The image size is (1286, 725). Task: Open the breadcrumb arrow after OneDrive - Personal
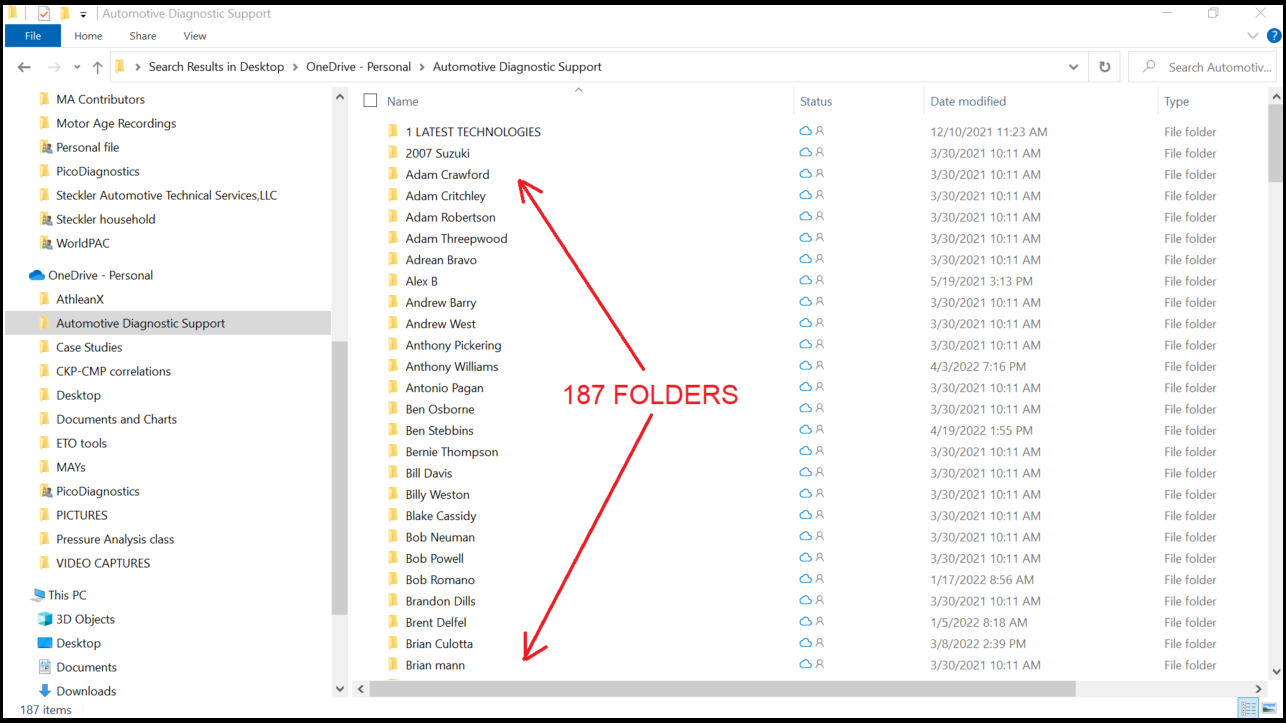[x=421, y=66]
